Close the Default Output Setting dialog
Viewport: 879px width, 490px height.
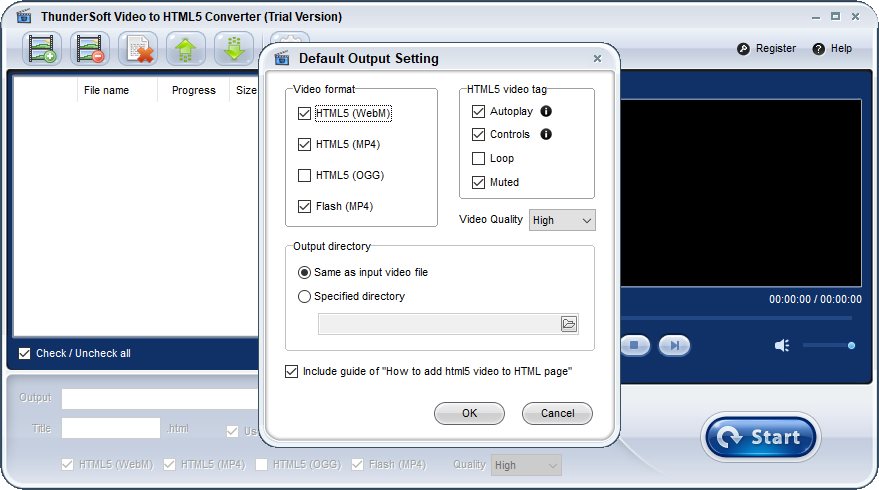pyautogui.click(x=598, y=58)
